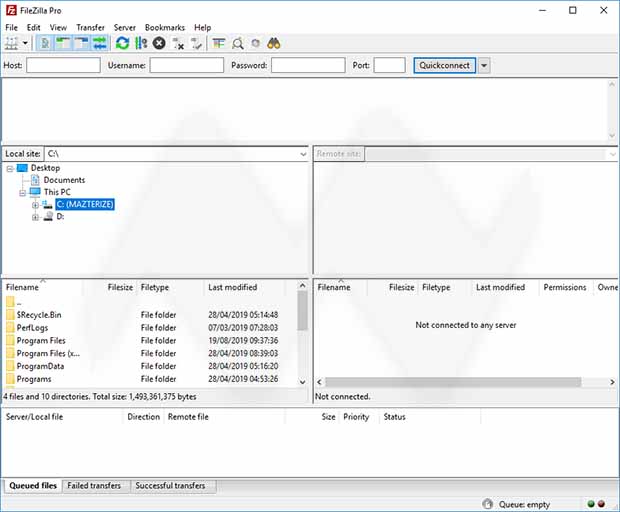Click the red activity indicator dot
The height and width of the screenshot is (512, 620).
tap(601, 504)
